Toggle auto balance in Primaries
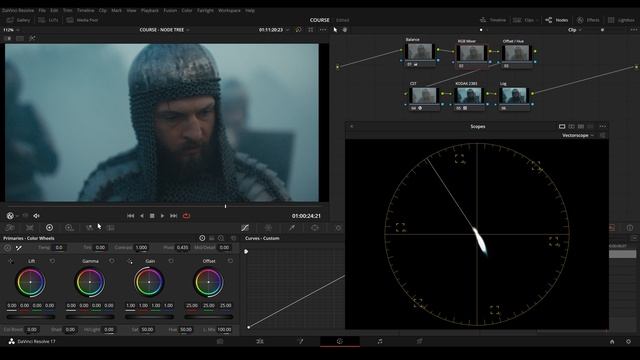 pos(7,248)
